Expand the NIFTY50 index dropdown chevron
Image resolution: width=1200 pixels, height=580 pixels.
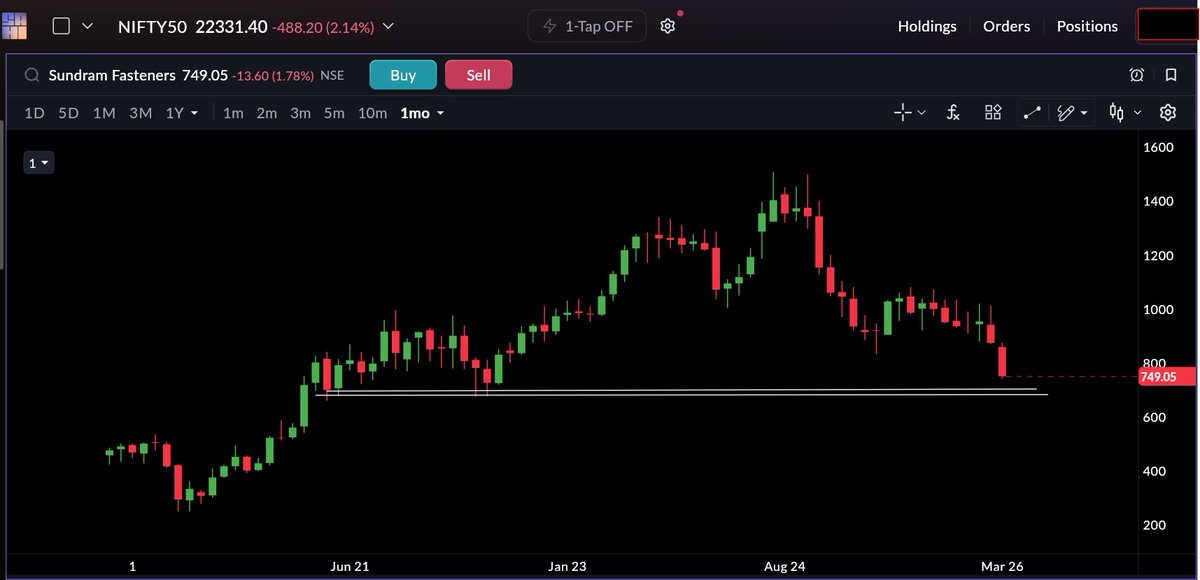(x=388, y=26)
